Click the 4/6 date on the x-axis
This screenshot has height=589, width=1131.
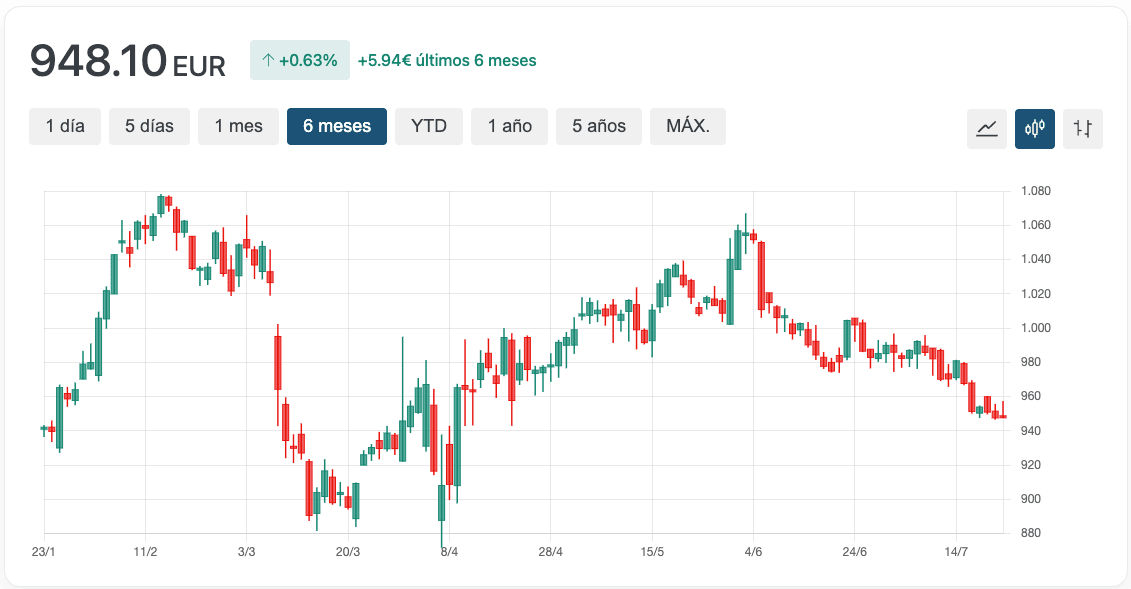(753, 552)
